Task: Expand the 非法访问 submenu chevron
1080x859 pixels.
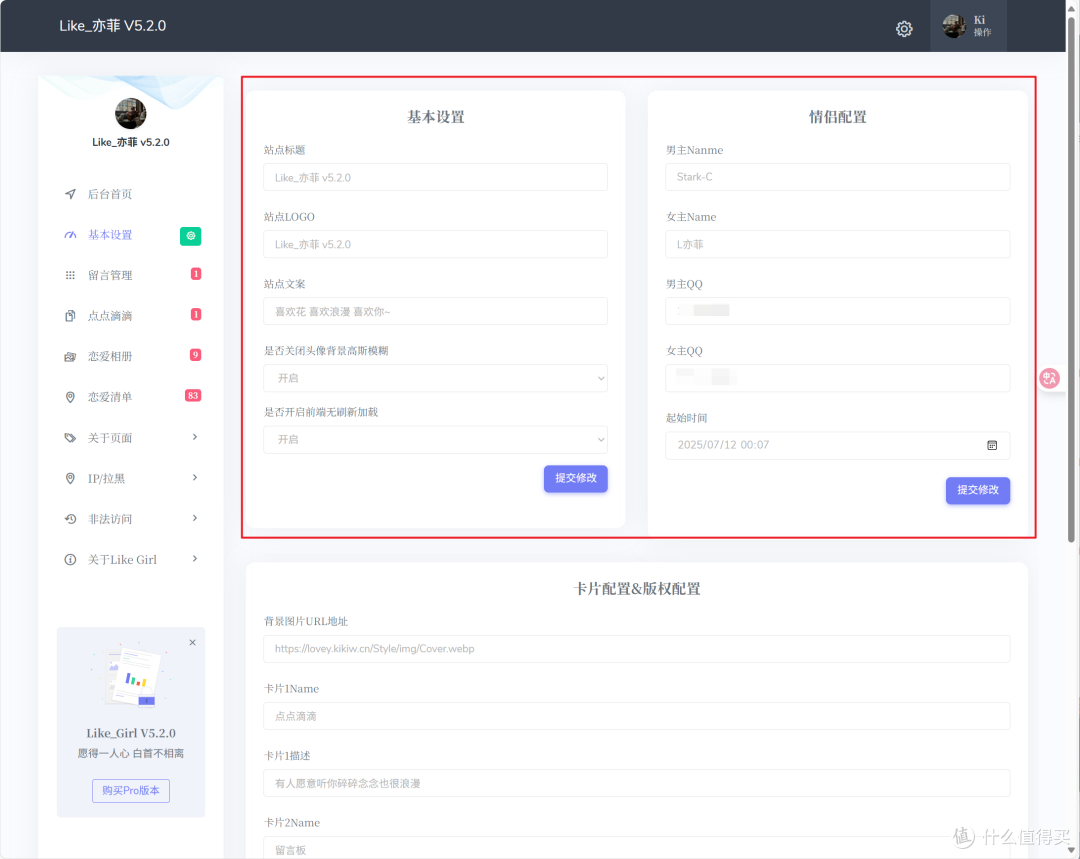Action: (x=195, y=518)
